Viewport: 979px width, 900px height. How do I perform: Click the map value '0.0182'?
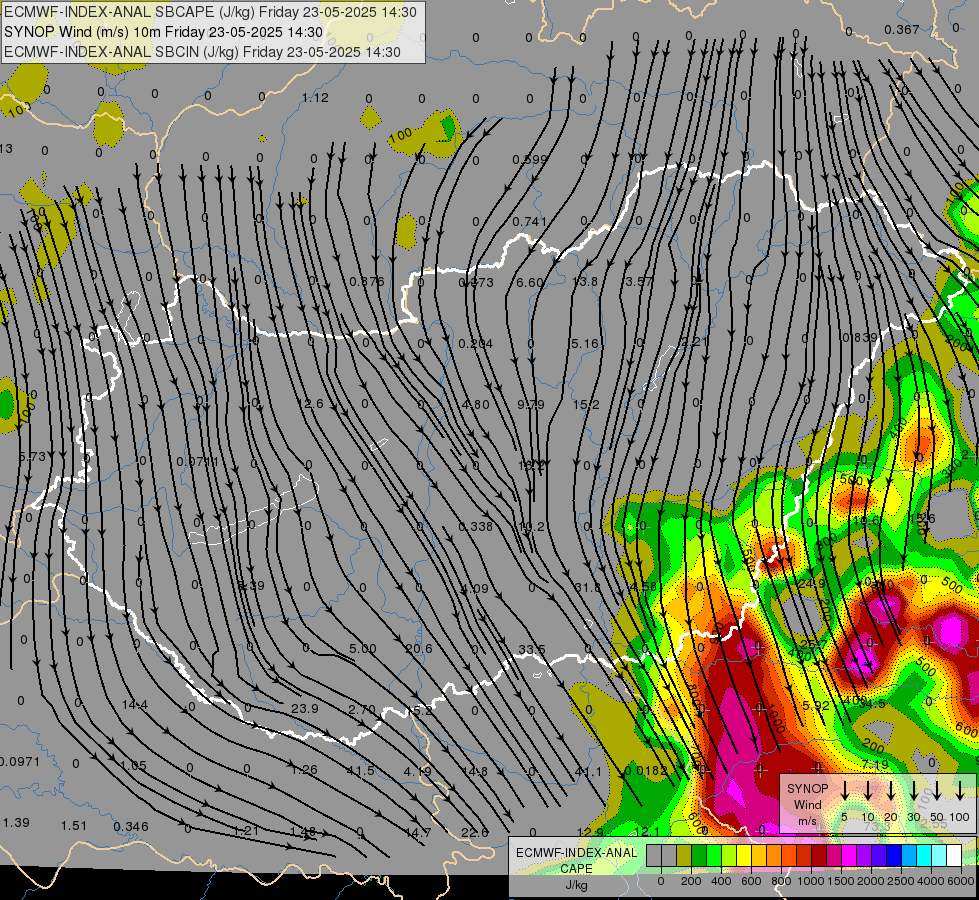click(x=646, y=771)
